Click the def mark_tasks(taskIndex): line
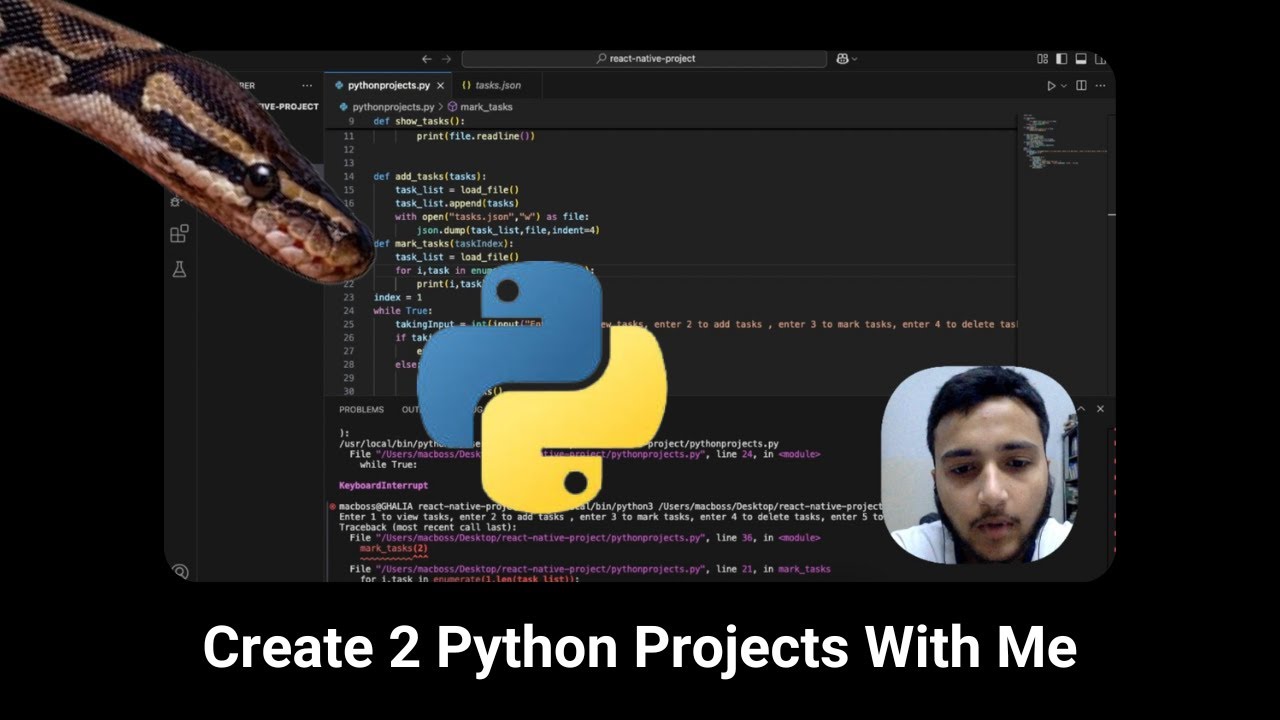This screenshot has width=1280, height=720. 443,243
